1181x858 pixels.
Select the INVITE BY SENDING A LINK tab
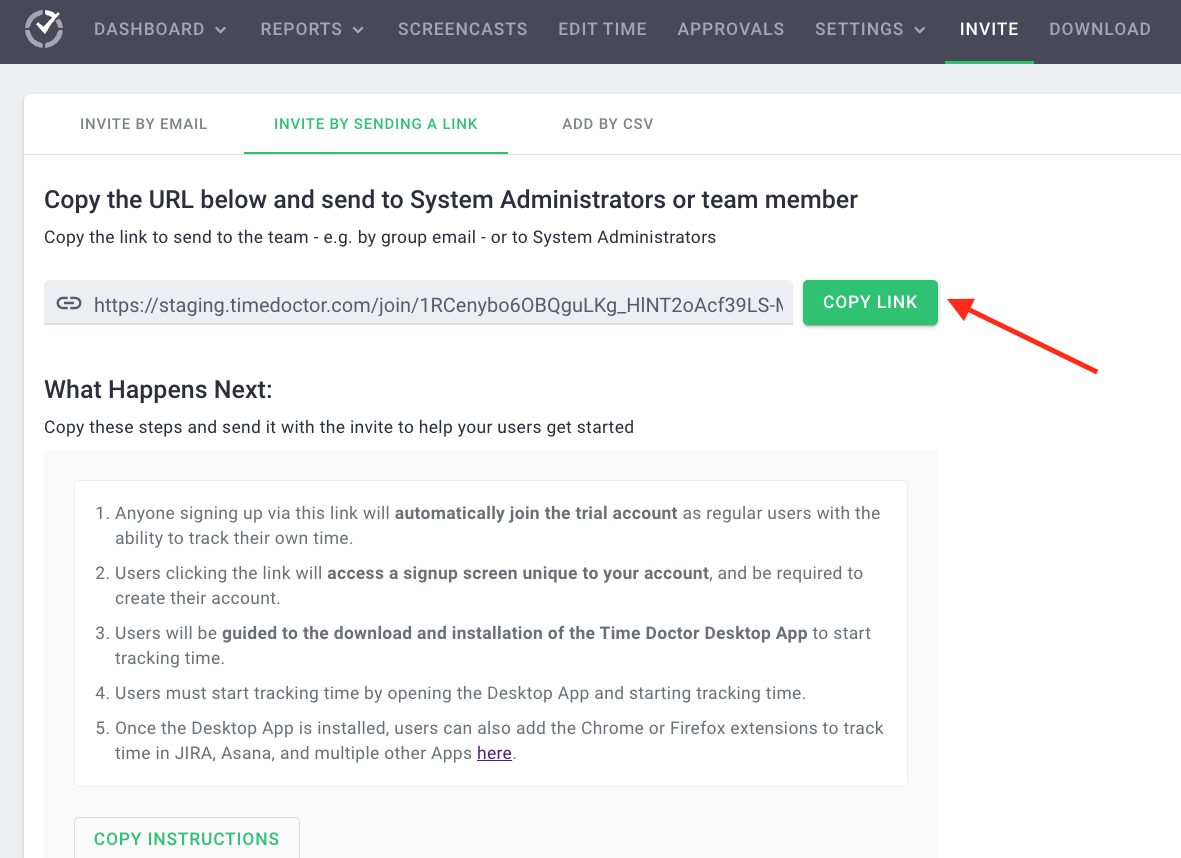point(375,123)
